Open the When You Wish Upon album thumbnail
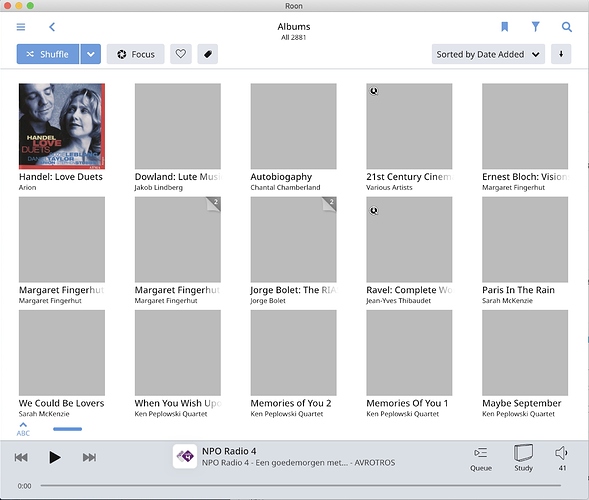The height and width of the screenshot is (500, 589). click(178, 353)
